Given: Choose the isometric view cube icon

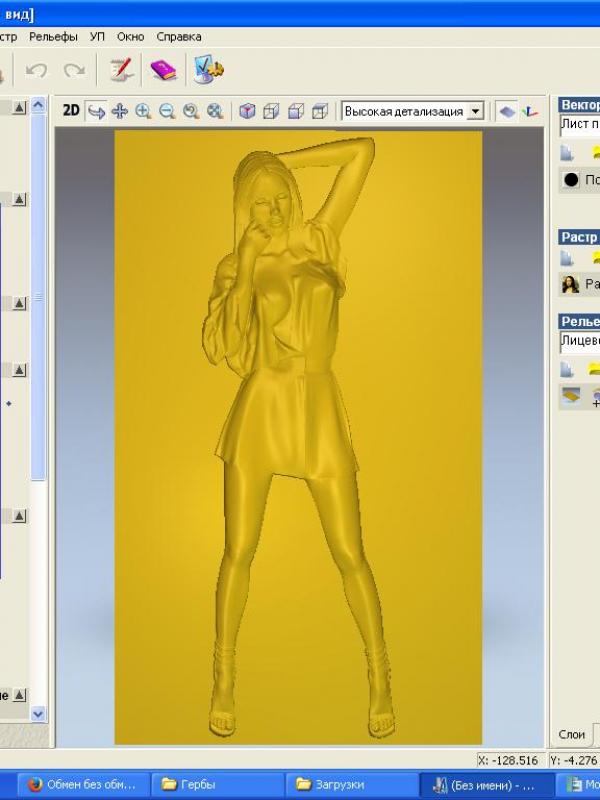Looking at the screenshot, I should pyautogui.click(x=247, y=111).
